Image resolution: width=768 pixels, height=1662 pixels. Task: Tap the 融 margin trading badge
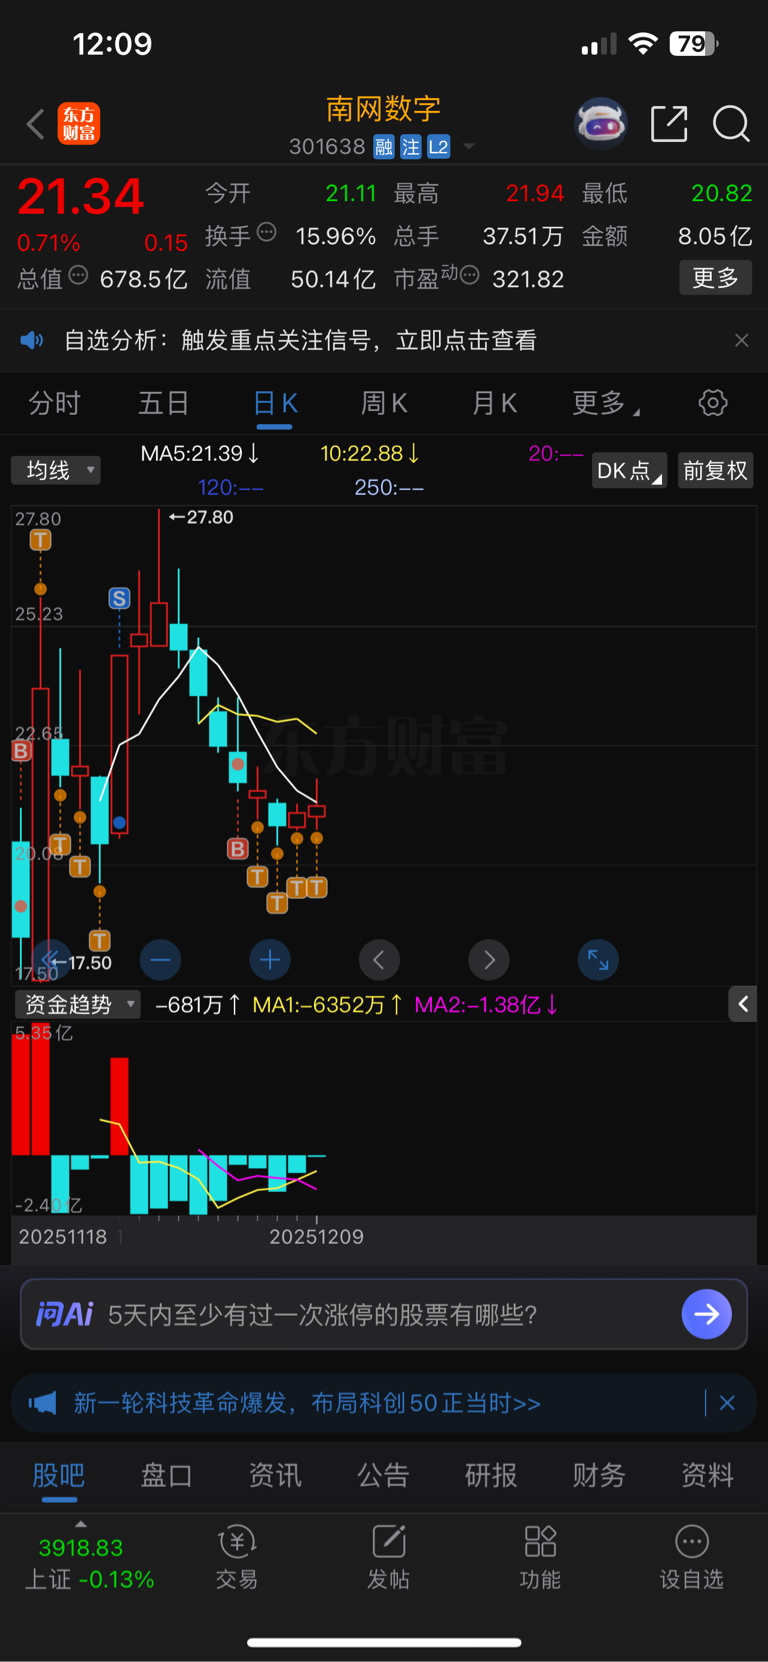(x=384, y=147)
